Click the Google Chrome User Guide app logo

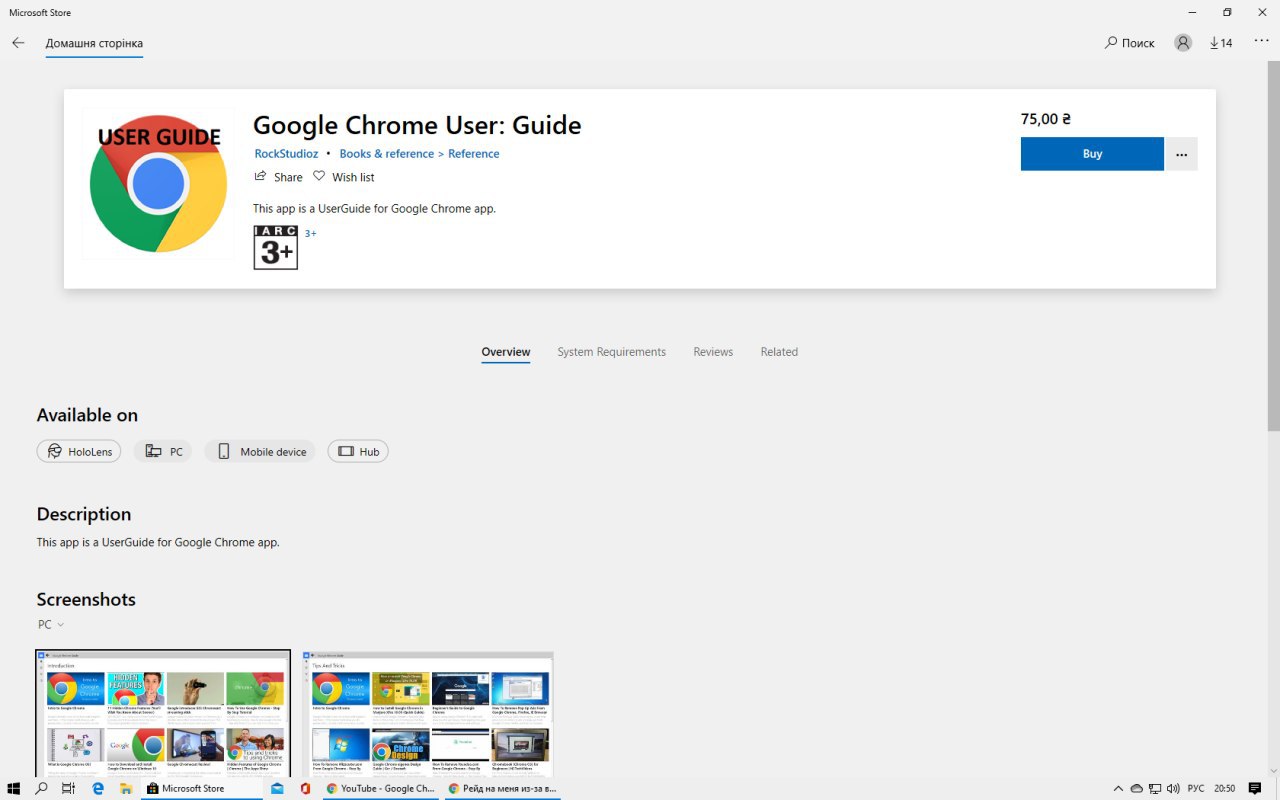click(158, 183)
